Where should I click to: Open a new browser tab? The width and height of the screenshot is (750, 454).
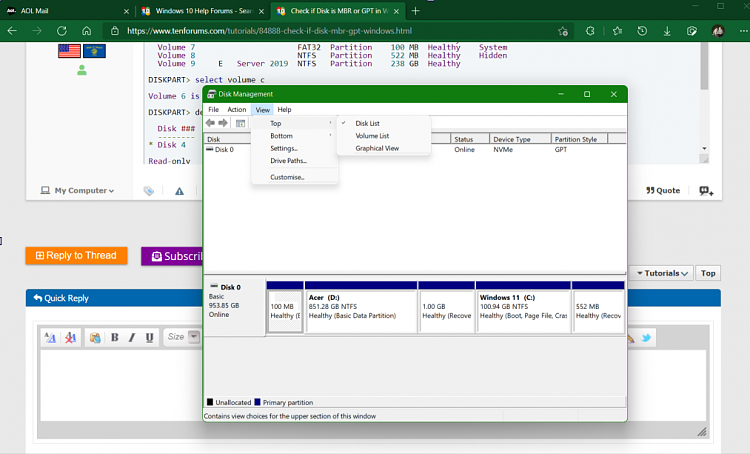click(416, 11)
